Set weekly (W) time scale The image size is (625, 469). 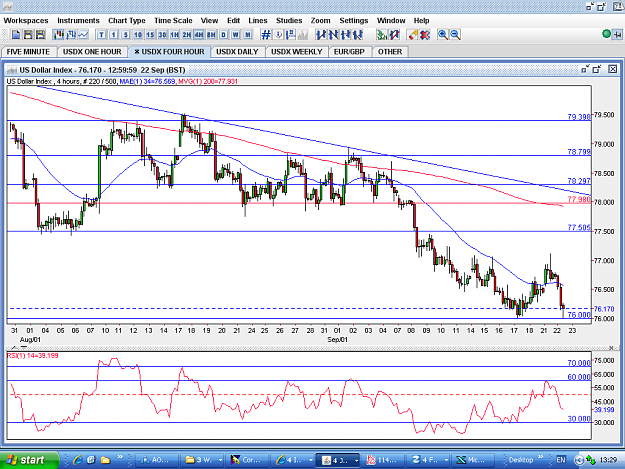[x=236, y=35]
